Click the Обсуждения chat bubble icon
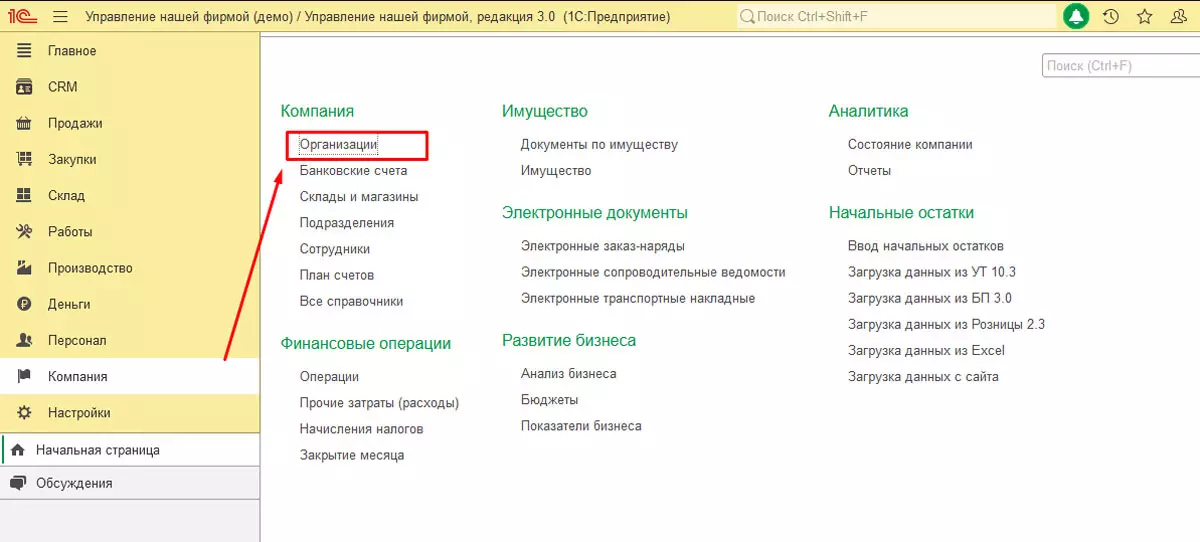Screen dimensions: 1200x542 pyautogui.click(x=18, y=483)
